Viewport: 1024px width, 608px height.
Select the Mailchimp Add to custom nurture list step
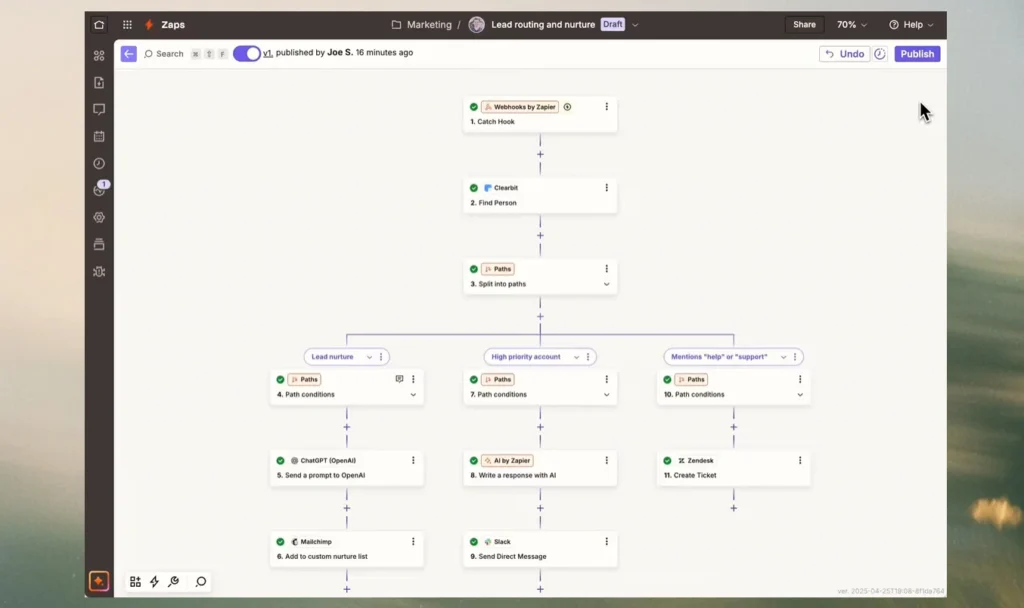[x=347, y=549]
